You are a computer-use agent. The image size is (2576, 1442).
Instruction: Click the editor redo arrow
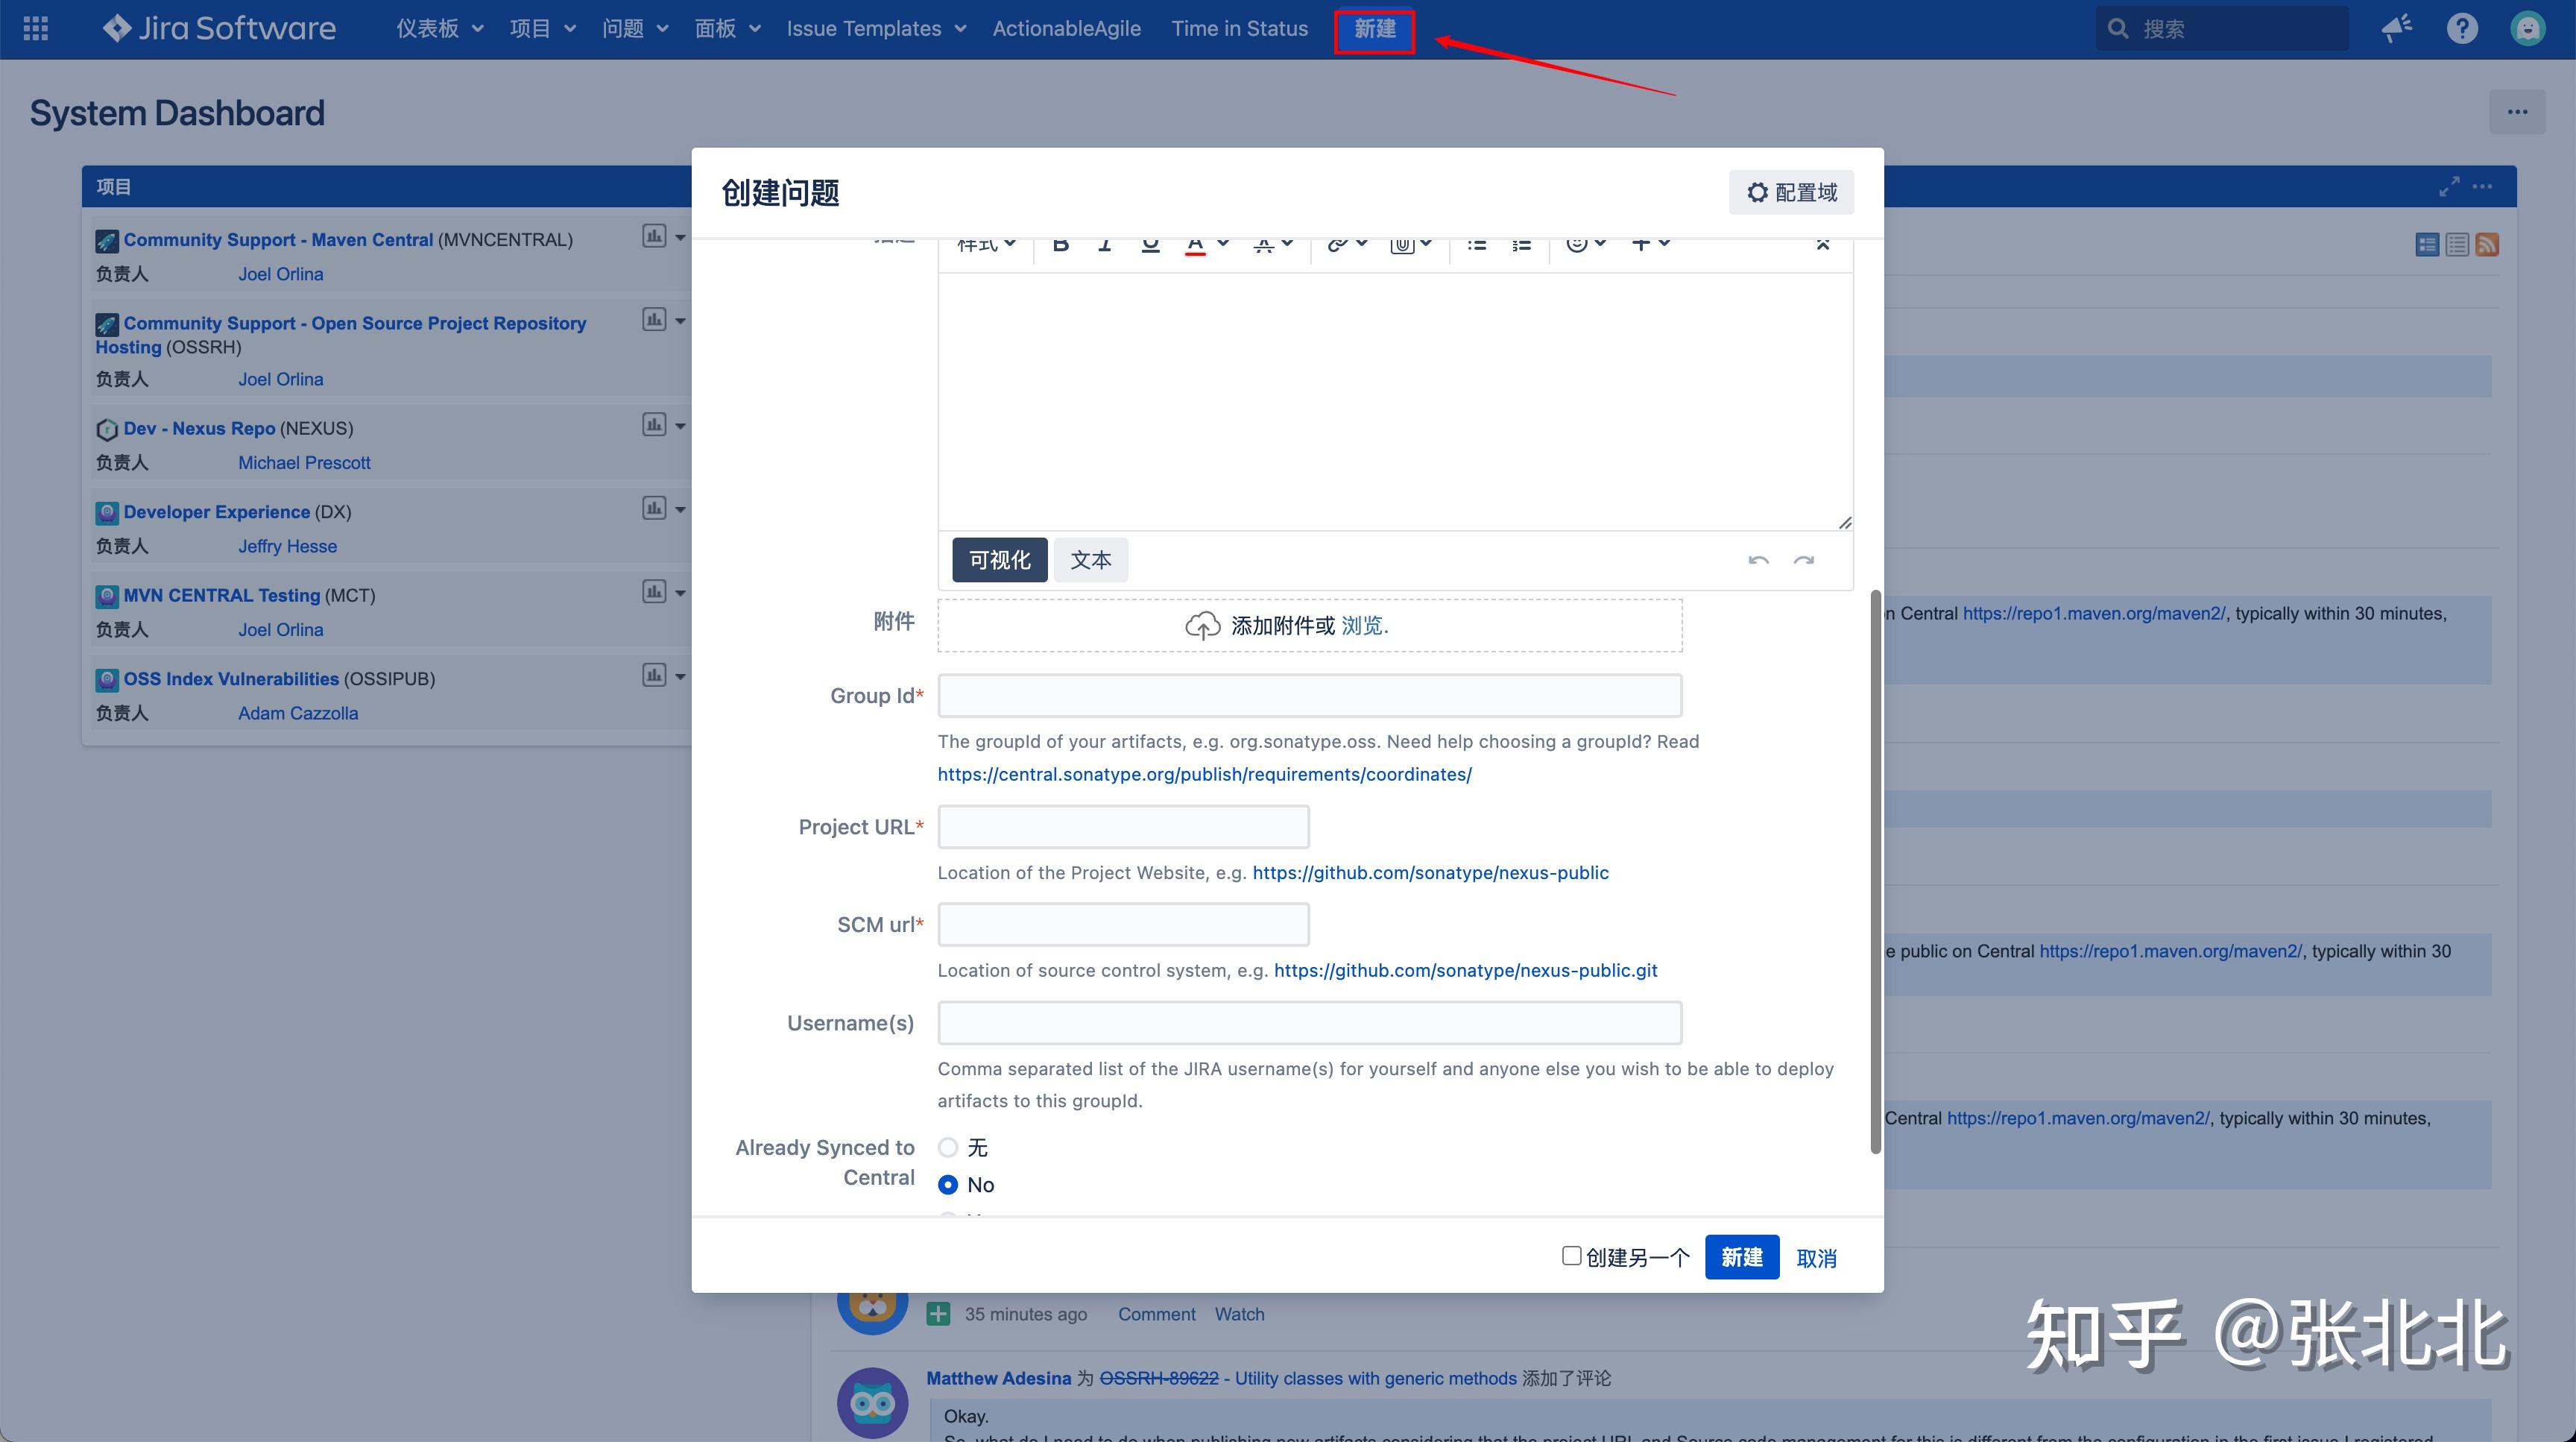[x=1804, y=561]
